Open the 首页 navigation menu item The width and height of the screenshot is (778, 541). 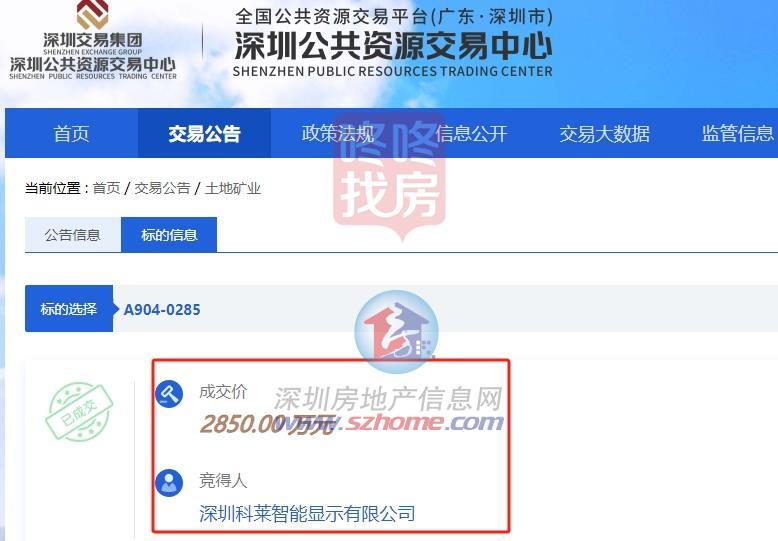pyautogui.click(x=71, y=134)
